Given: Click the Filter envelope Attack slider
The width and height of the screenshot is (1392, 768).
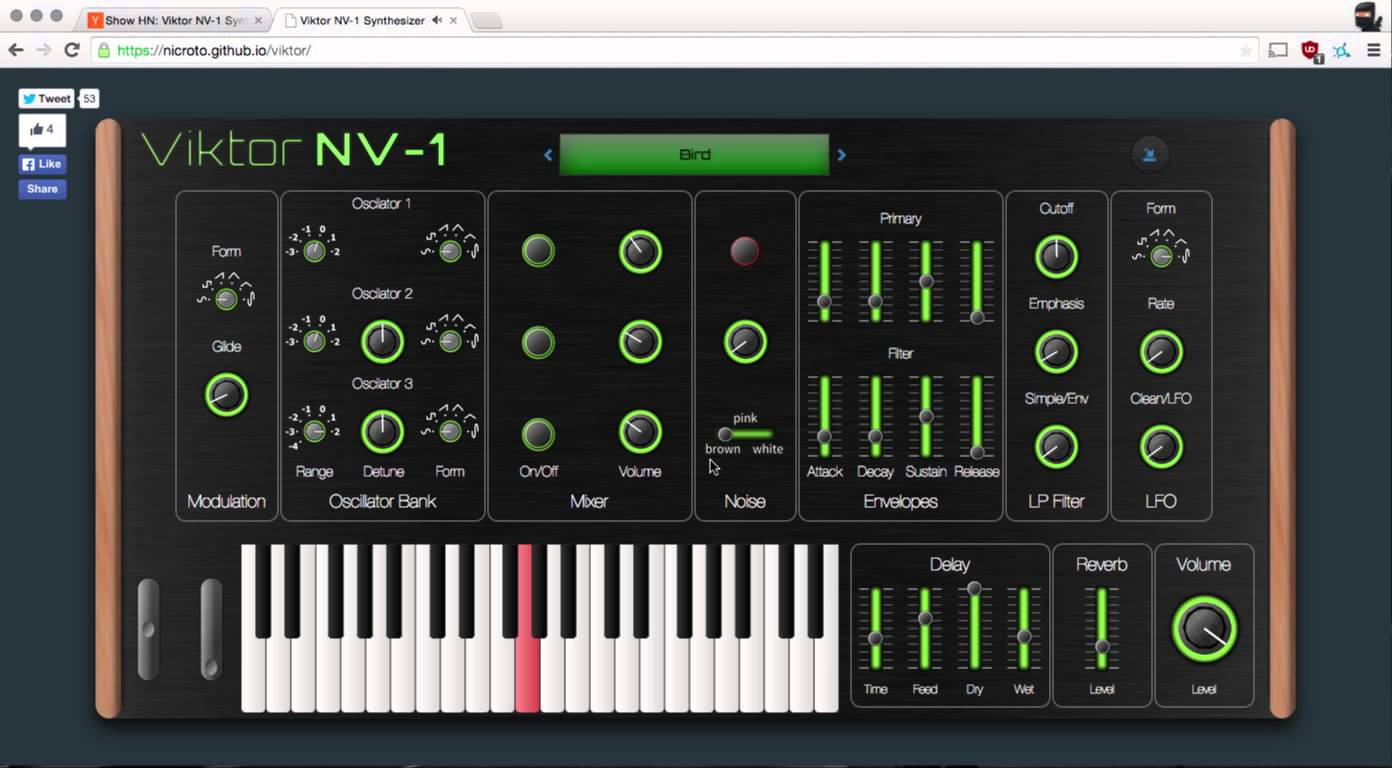Looking at the screenshot, I should [x=825, y=416].
